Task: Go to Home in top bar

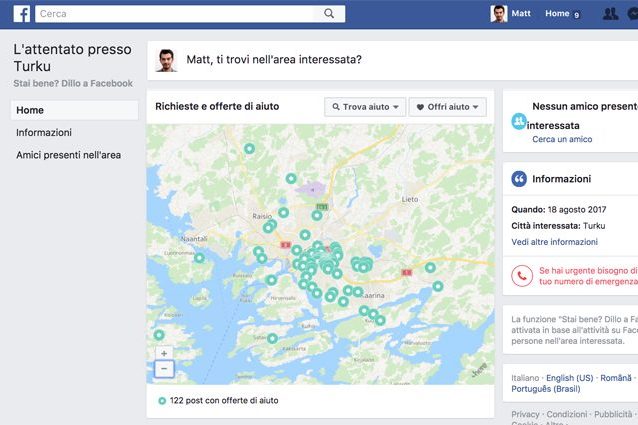Action: point(557,13)
